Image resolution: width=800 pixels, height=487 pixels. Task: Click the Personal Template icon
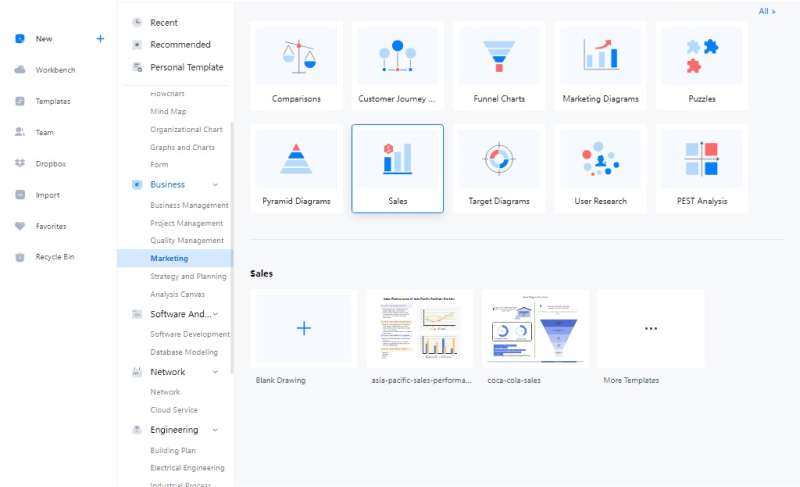137,67
